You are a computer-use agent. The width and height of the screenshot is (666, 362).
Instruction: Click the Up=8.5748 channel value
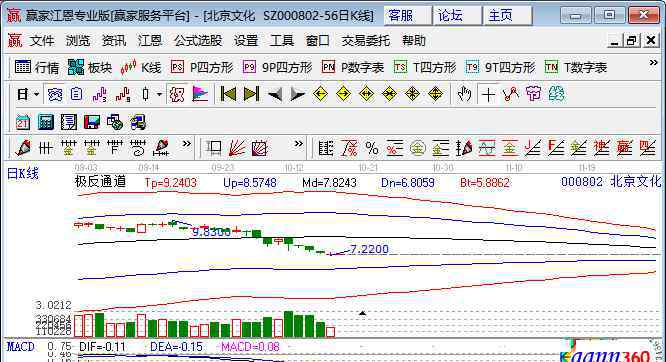(x=250, y=183)
